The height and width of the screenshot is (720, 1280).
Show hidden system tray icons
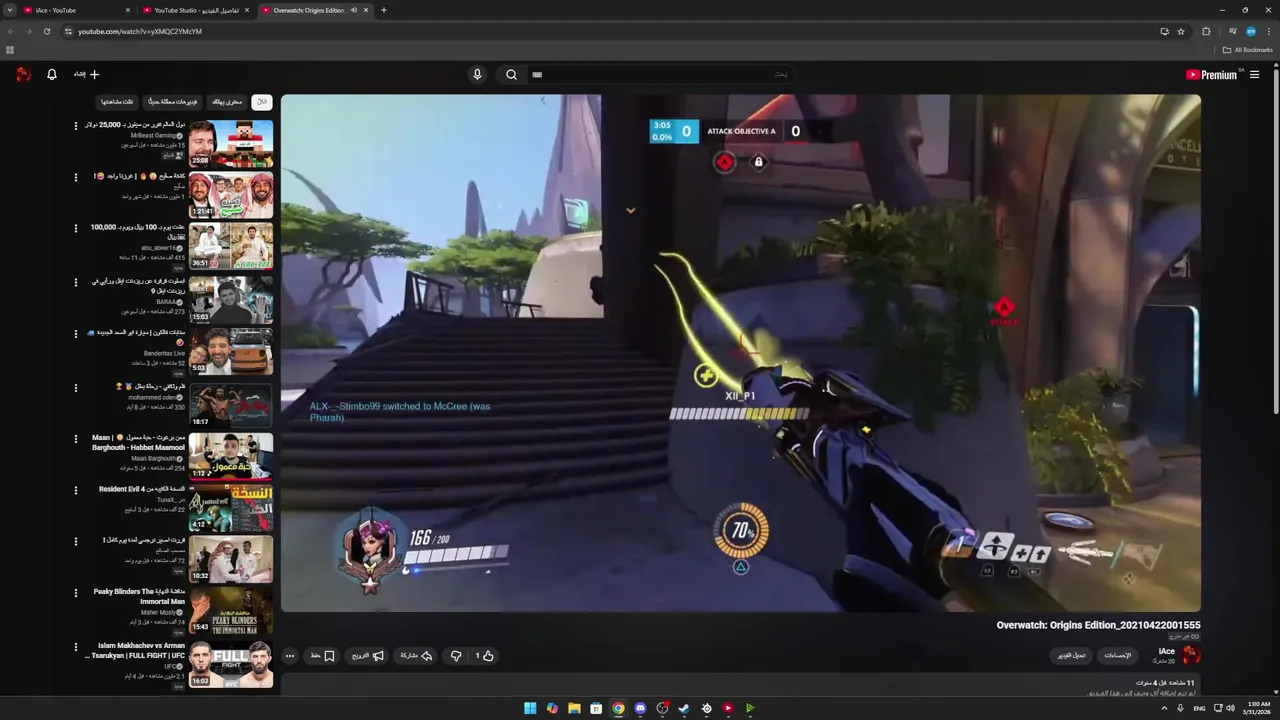(1164, 708)
